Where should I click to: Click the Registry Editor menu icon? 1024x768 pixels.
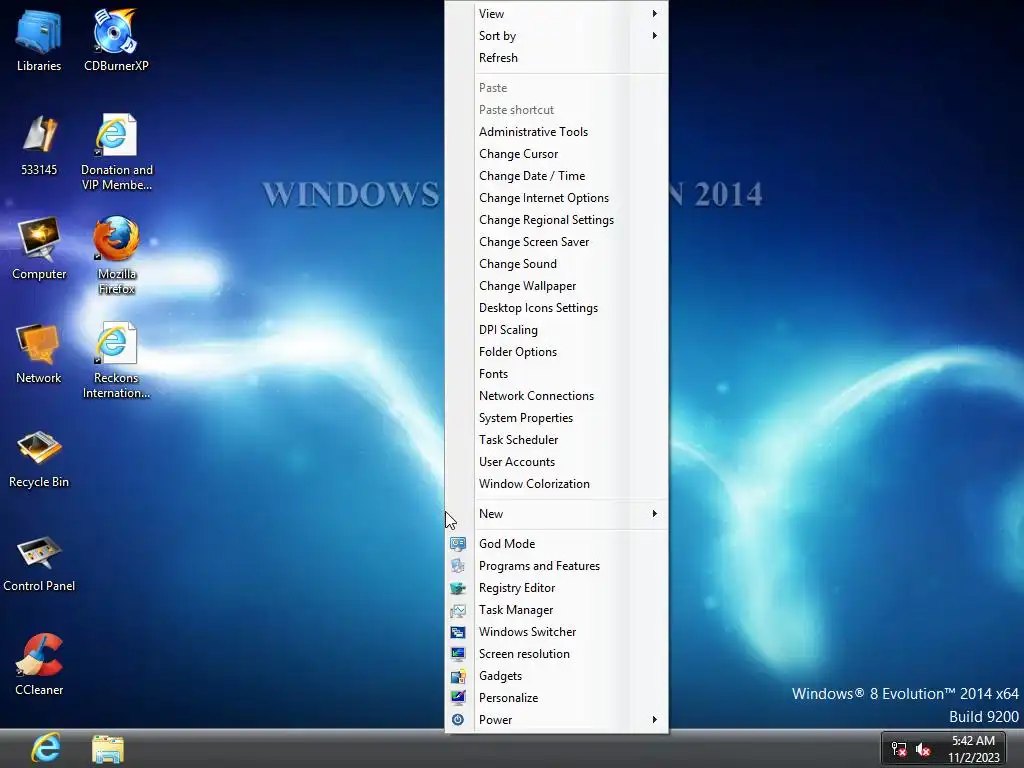[x=458, y=588]
